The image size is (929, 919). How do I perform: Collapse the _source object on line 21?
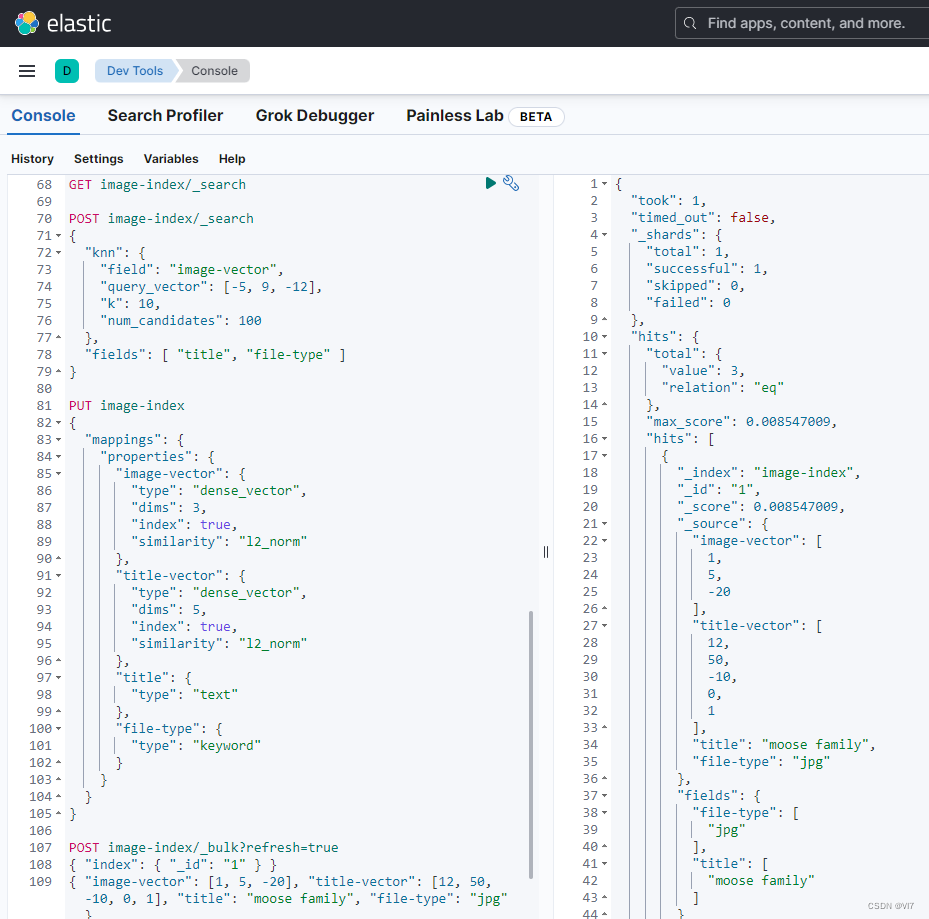[602, 522]
